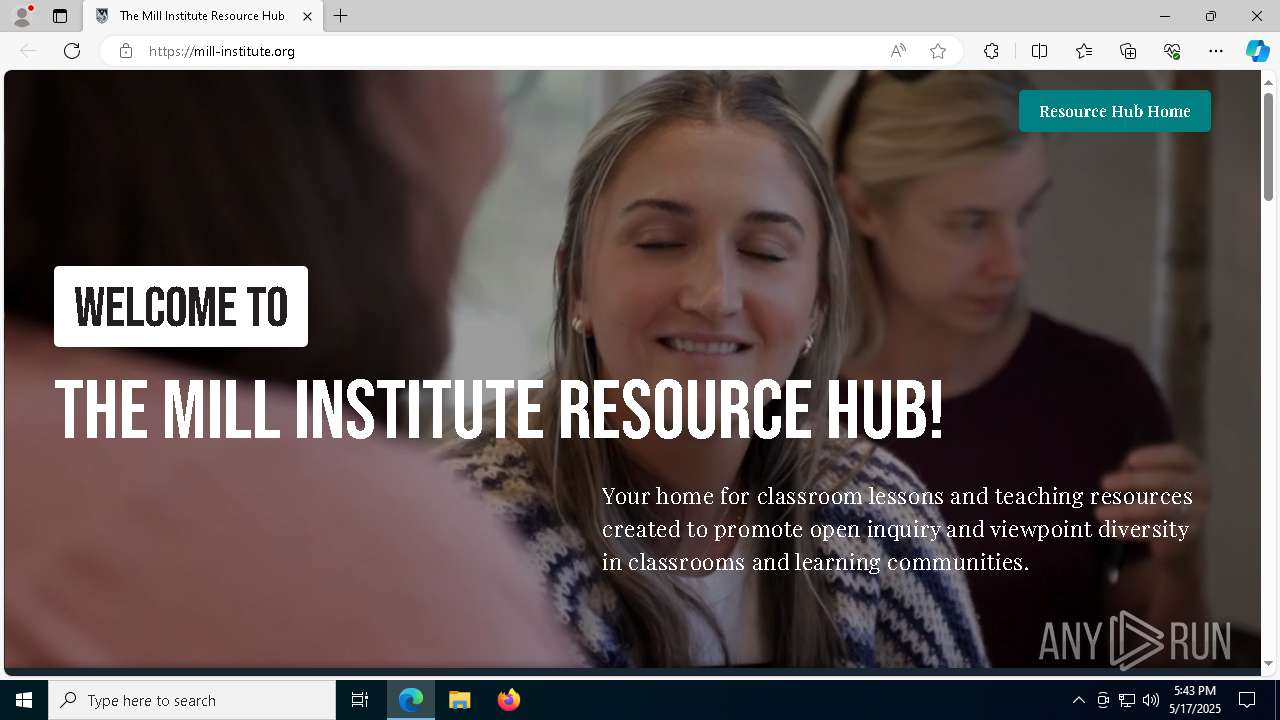This screenshot has width=1280, height=720.
Task: Minimize the Edge browser window
Action: [1165, 16]
